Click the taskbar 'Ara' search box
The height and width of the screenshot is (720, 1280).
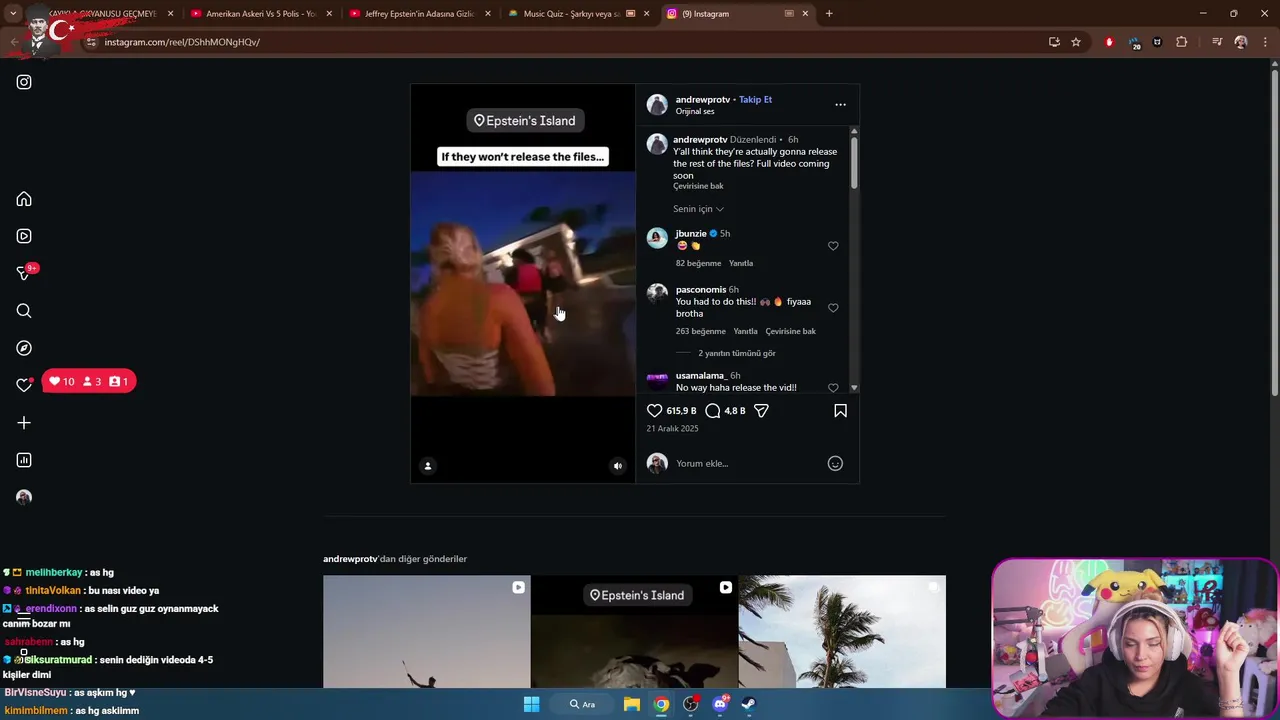[583, 704]
